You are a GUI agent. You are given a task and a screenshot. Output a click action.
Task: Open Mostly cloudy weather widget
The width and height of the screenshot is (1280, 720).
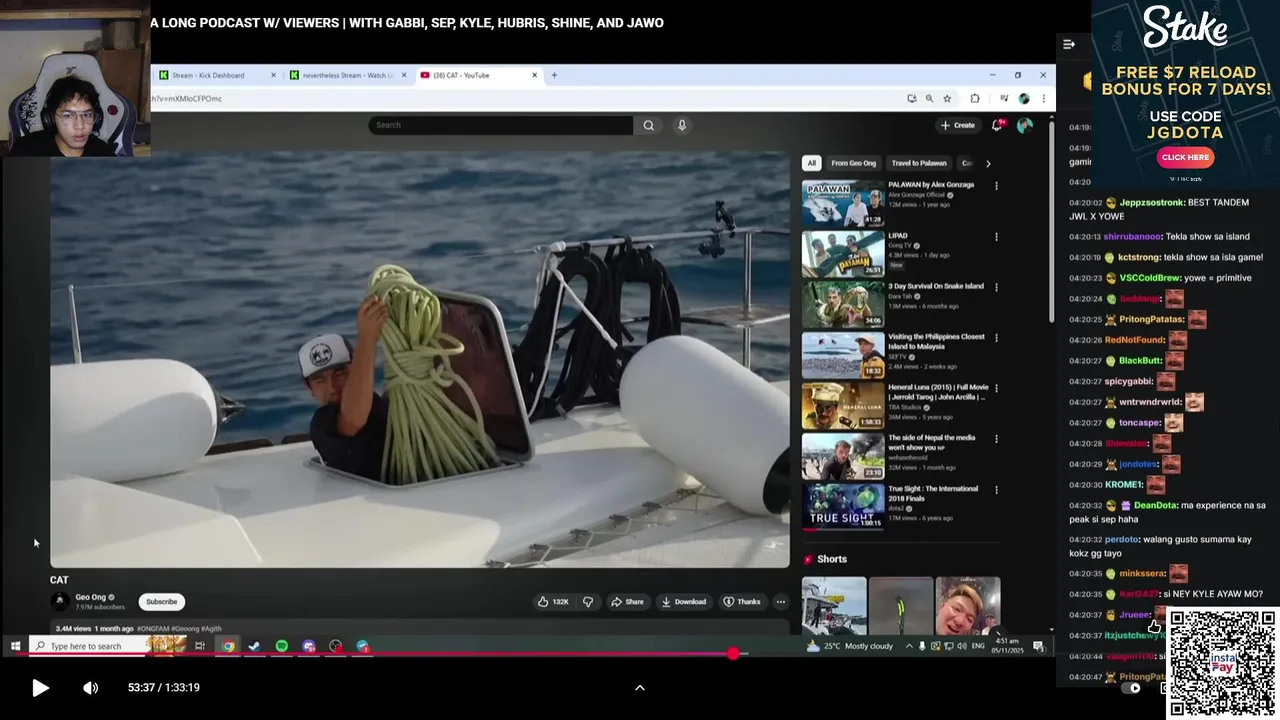[x=849, y=646]
